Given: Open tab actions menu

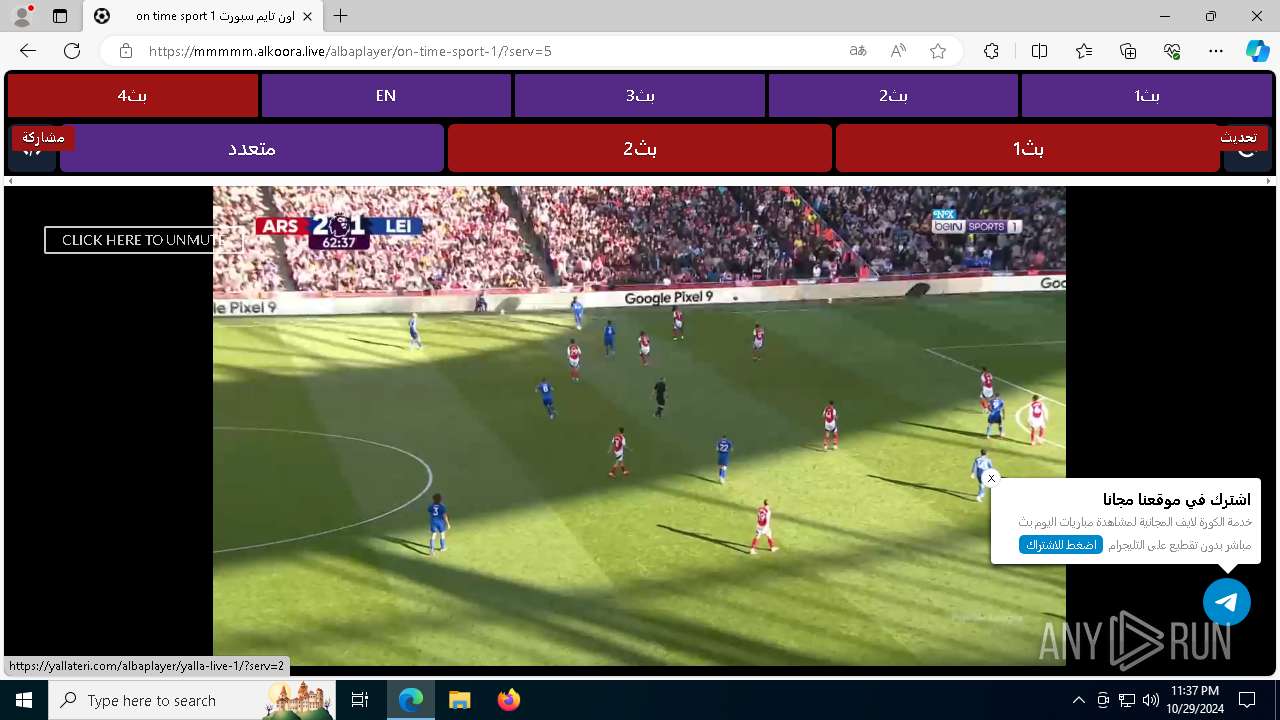Looking at the screenshot, I should point(60,16).
